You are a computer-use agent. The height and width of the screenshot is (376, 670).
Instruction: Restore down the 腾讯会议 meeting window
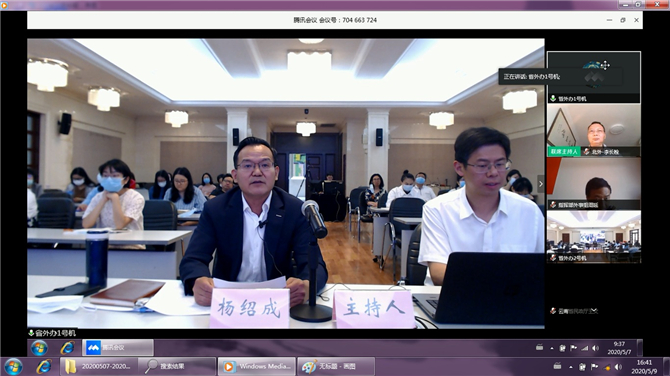click(623, 20)
